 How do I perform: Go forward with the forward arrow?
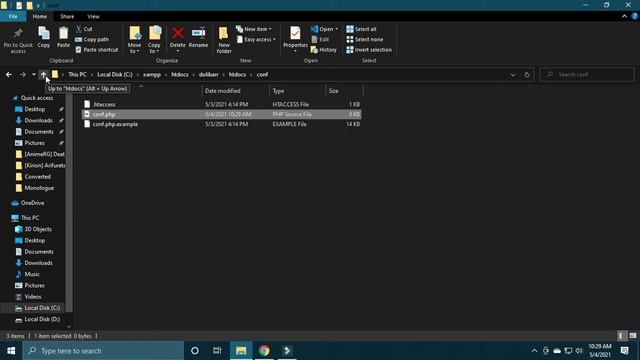(23, 75)
